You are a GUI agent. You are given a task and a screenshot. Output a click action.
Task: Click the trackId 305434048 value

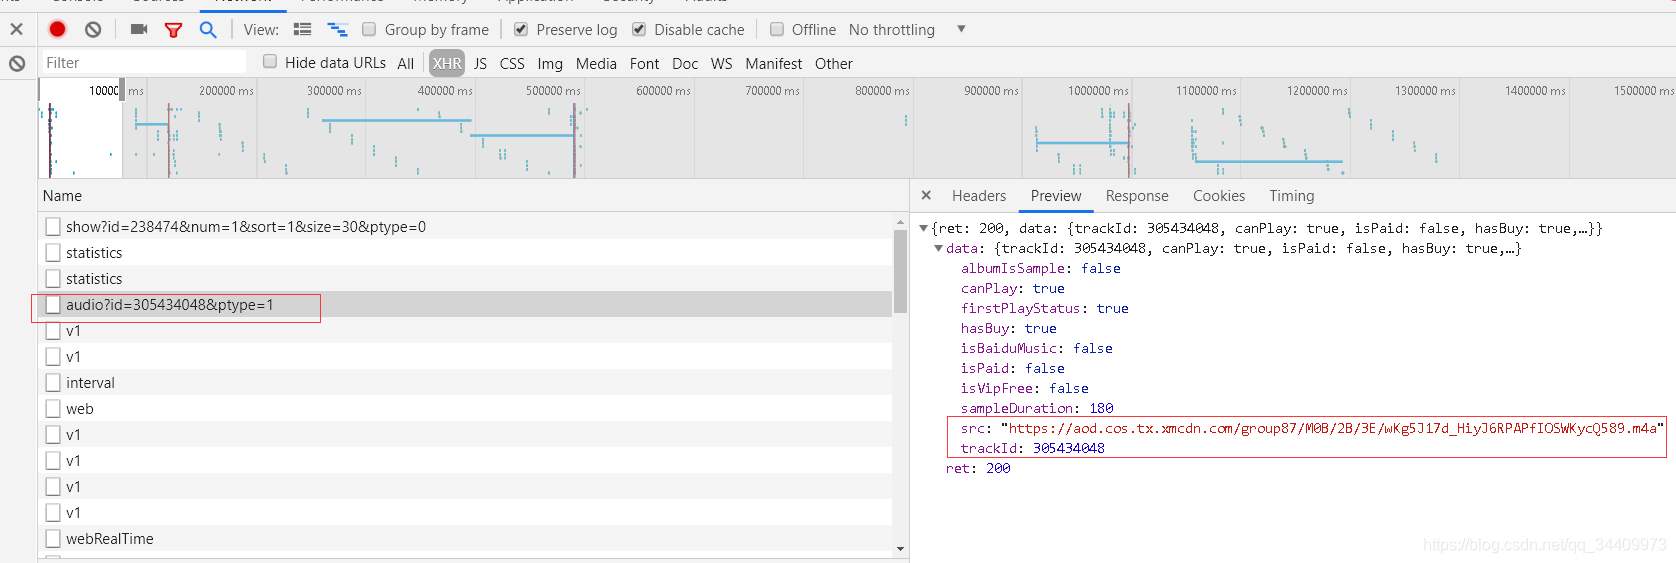point(1069,448)
